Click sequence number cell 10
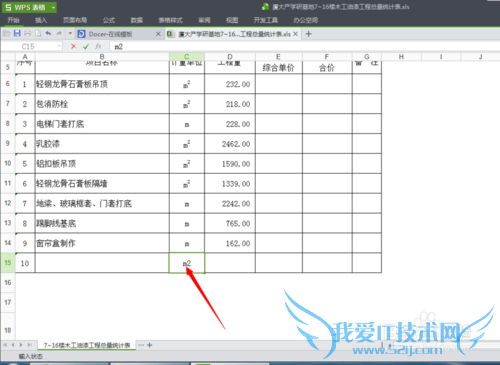500x365 pixels. (25, 263)
